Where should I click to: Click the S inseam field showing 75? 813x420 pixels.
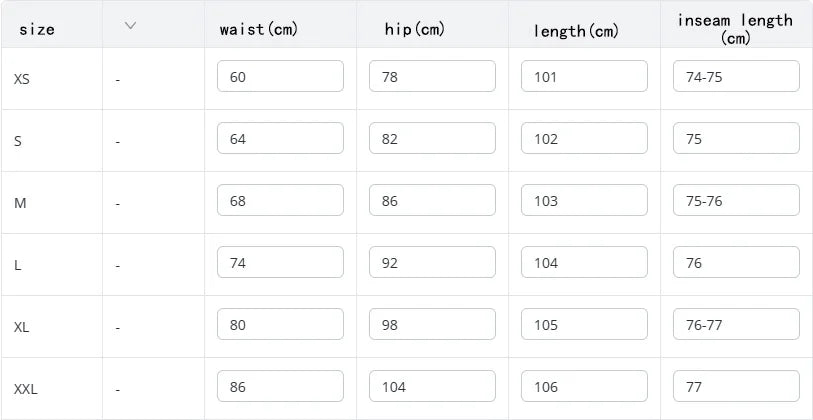pyautogui.click(x=736, y=139)
